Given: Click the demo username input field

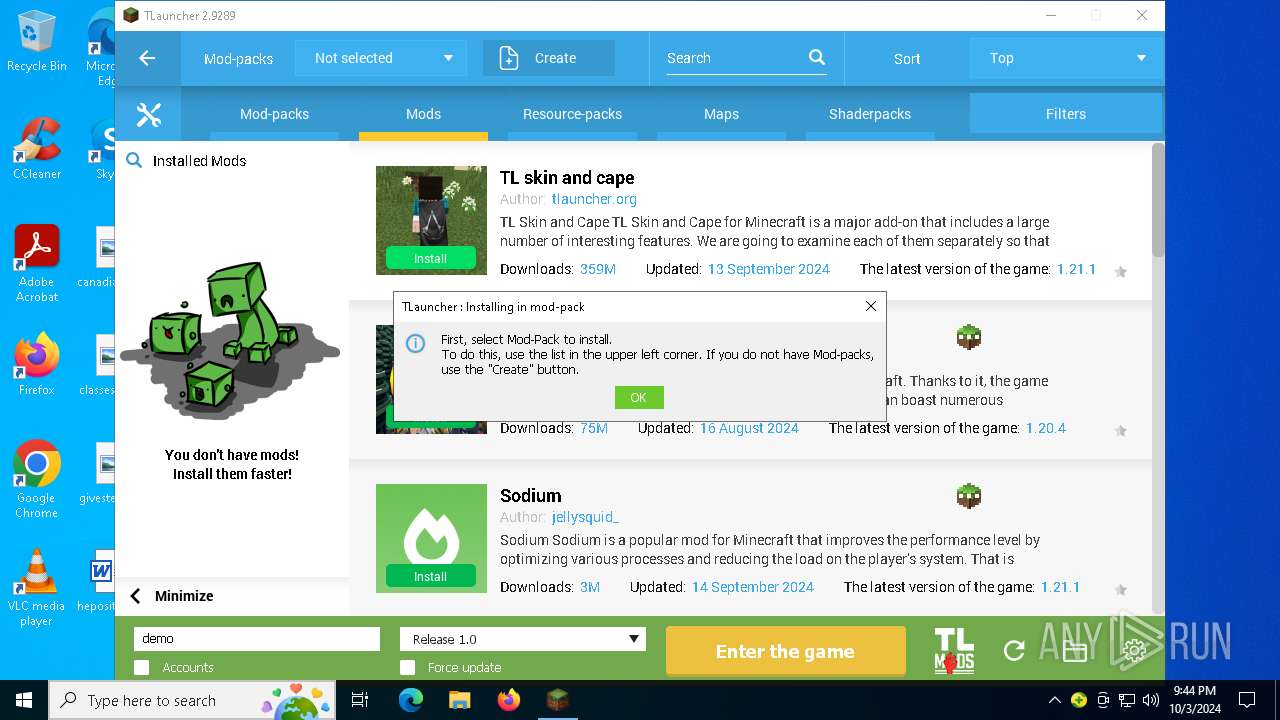Looking at the screenshot, I should [x=257, y=639].
